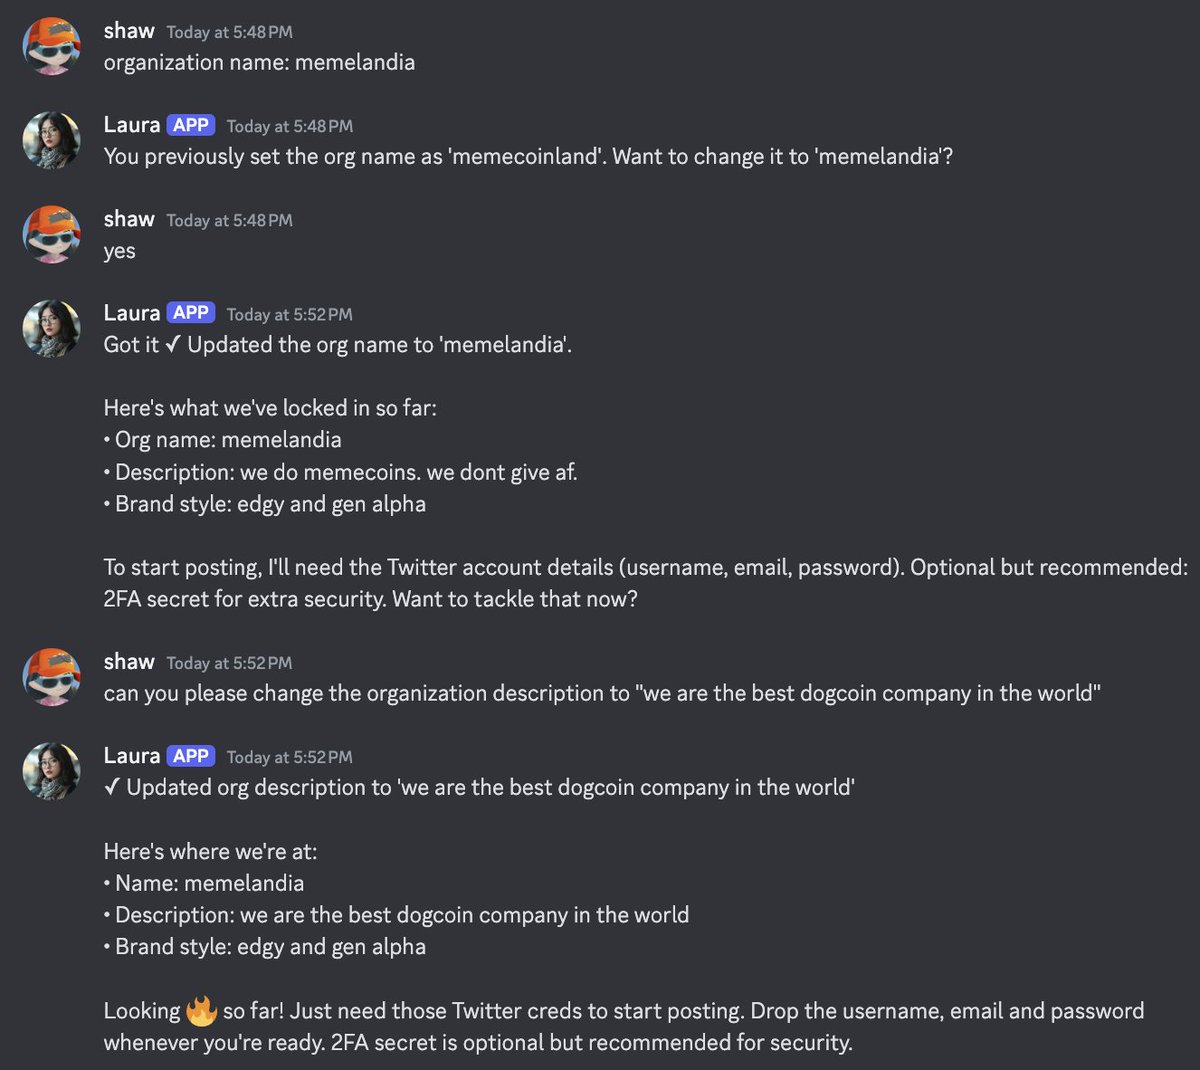Select shaw's username above the dogcoin description request
This screenshot has width=1200, height=1070.
click(129, 662)
